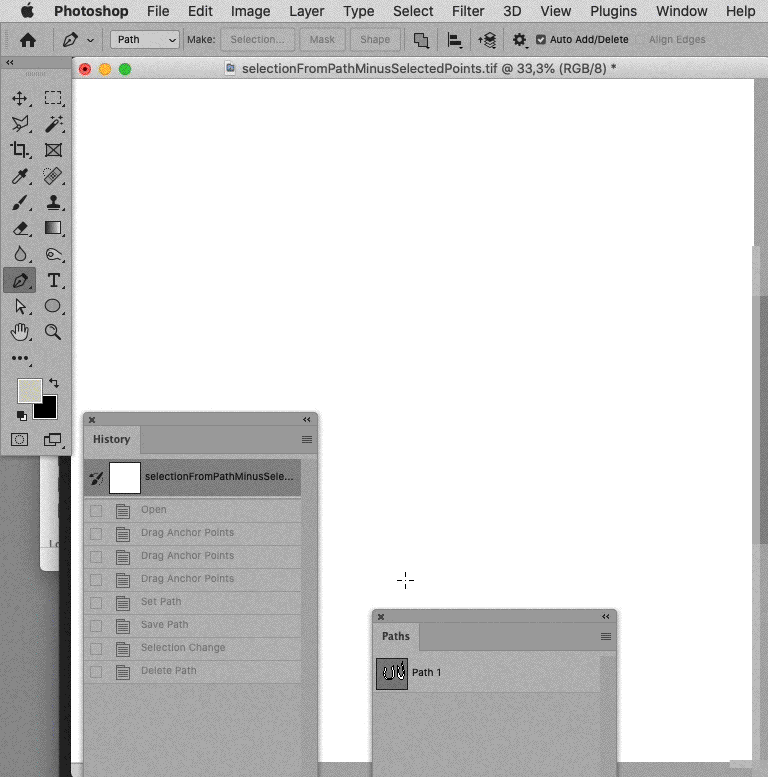Click the Make Selection button
Screen dimensions: 768x777
point(257,40)
